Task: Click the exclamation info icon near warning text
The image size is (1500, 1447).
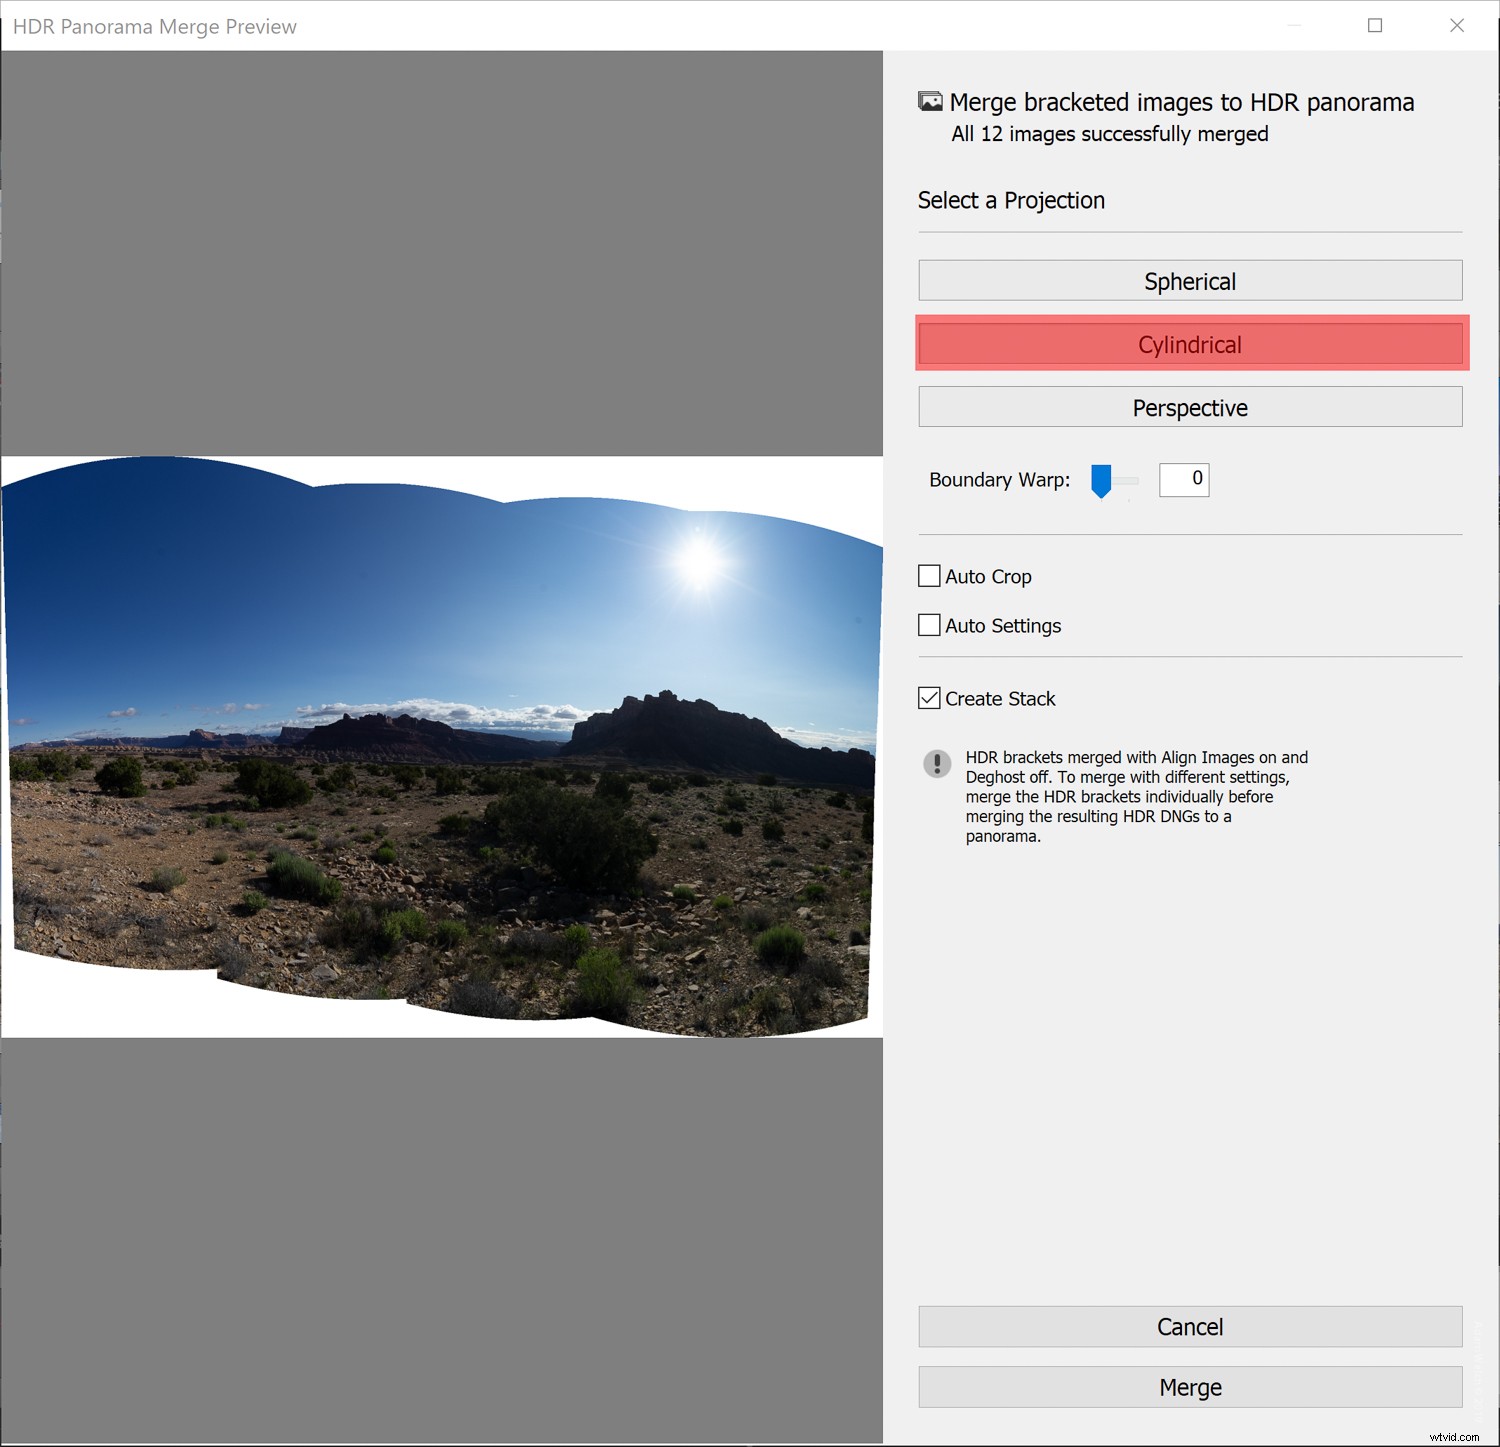Action: point(937,764)
